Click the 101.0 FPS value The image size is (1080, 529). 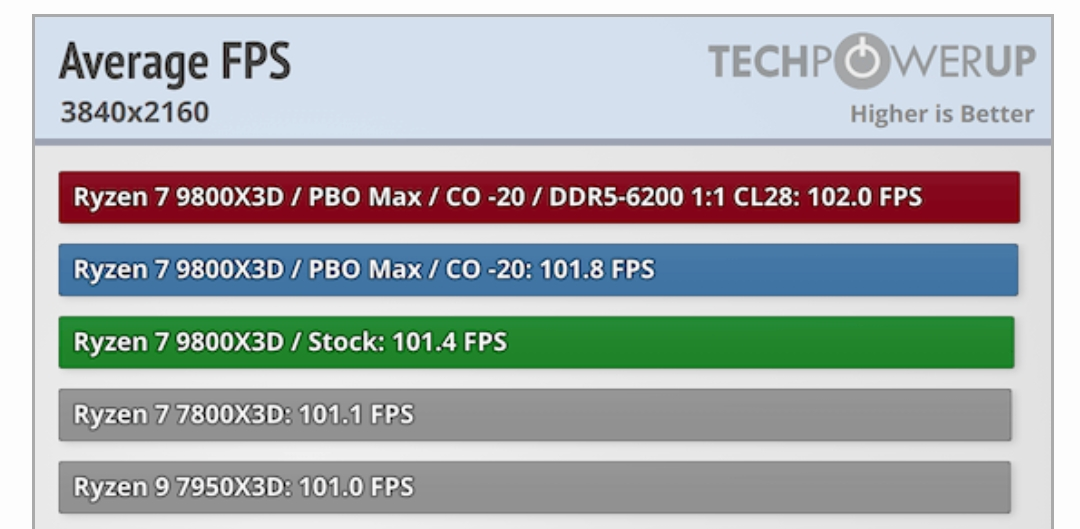(x=356, y=487)
